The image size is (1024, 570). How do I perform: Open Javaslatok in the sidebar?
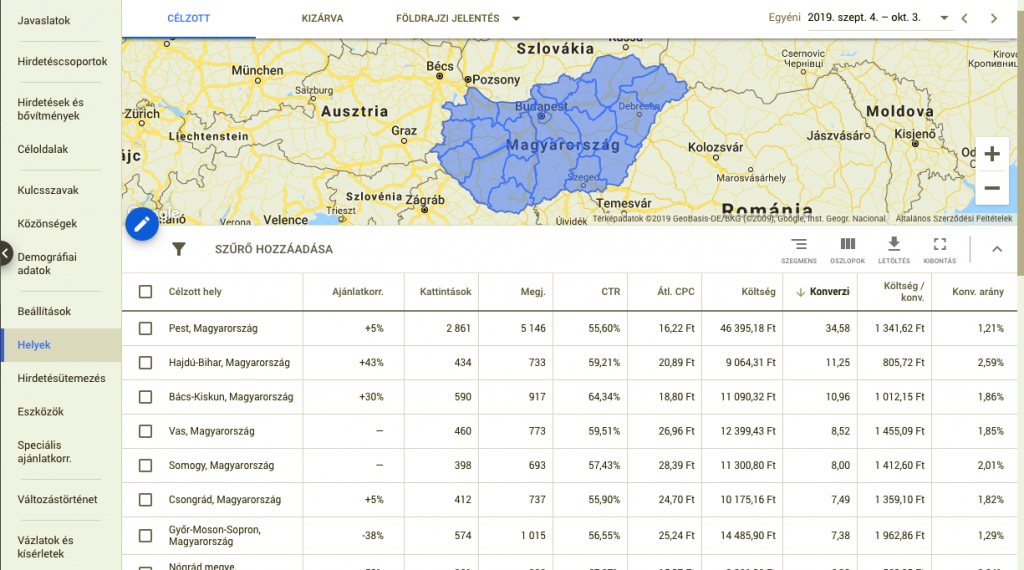point(44,20)
